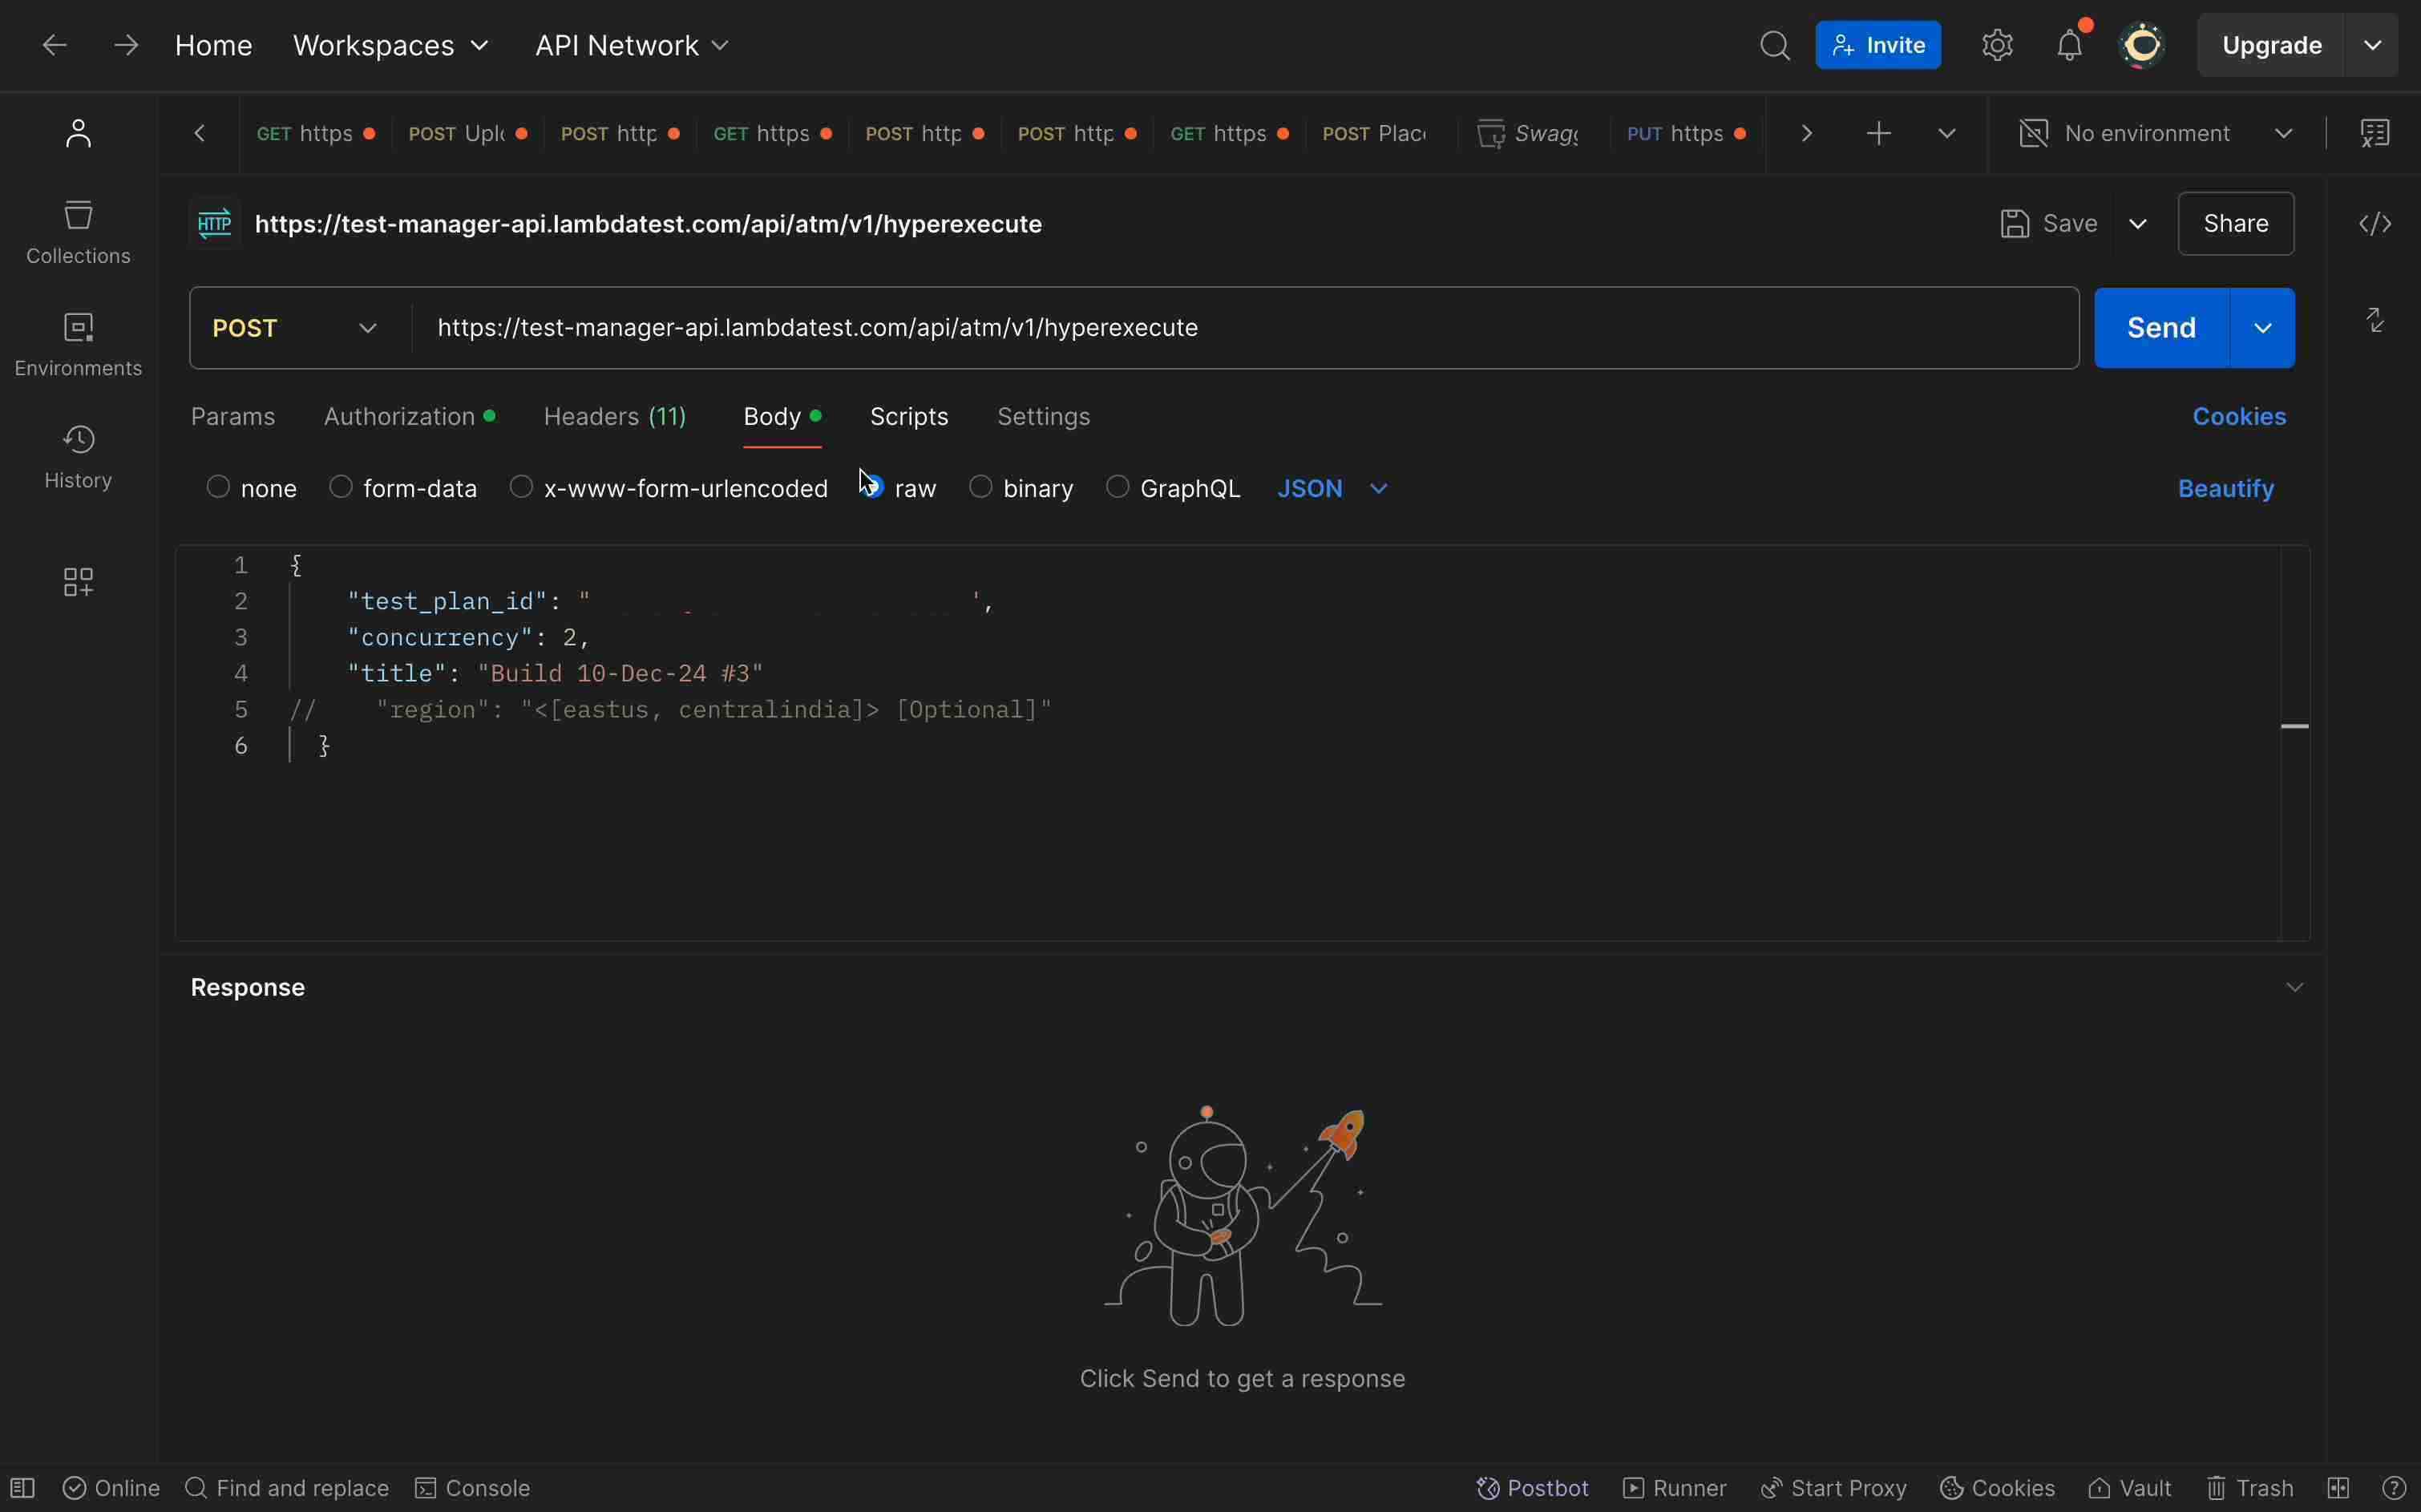The image size is (2421, 1512).
Task: Click the Share button
Action: (x=2235, y=223)
